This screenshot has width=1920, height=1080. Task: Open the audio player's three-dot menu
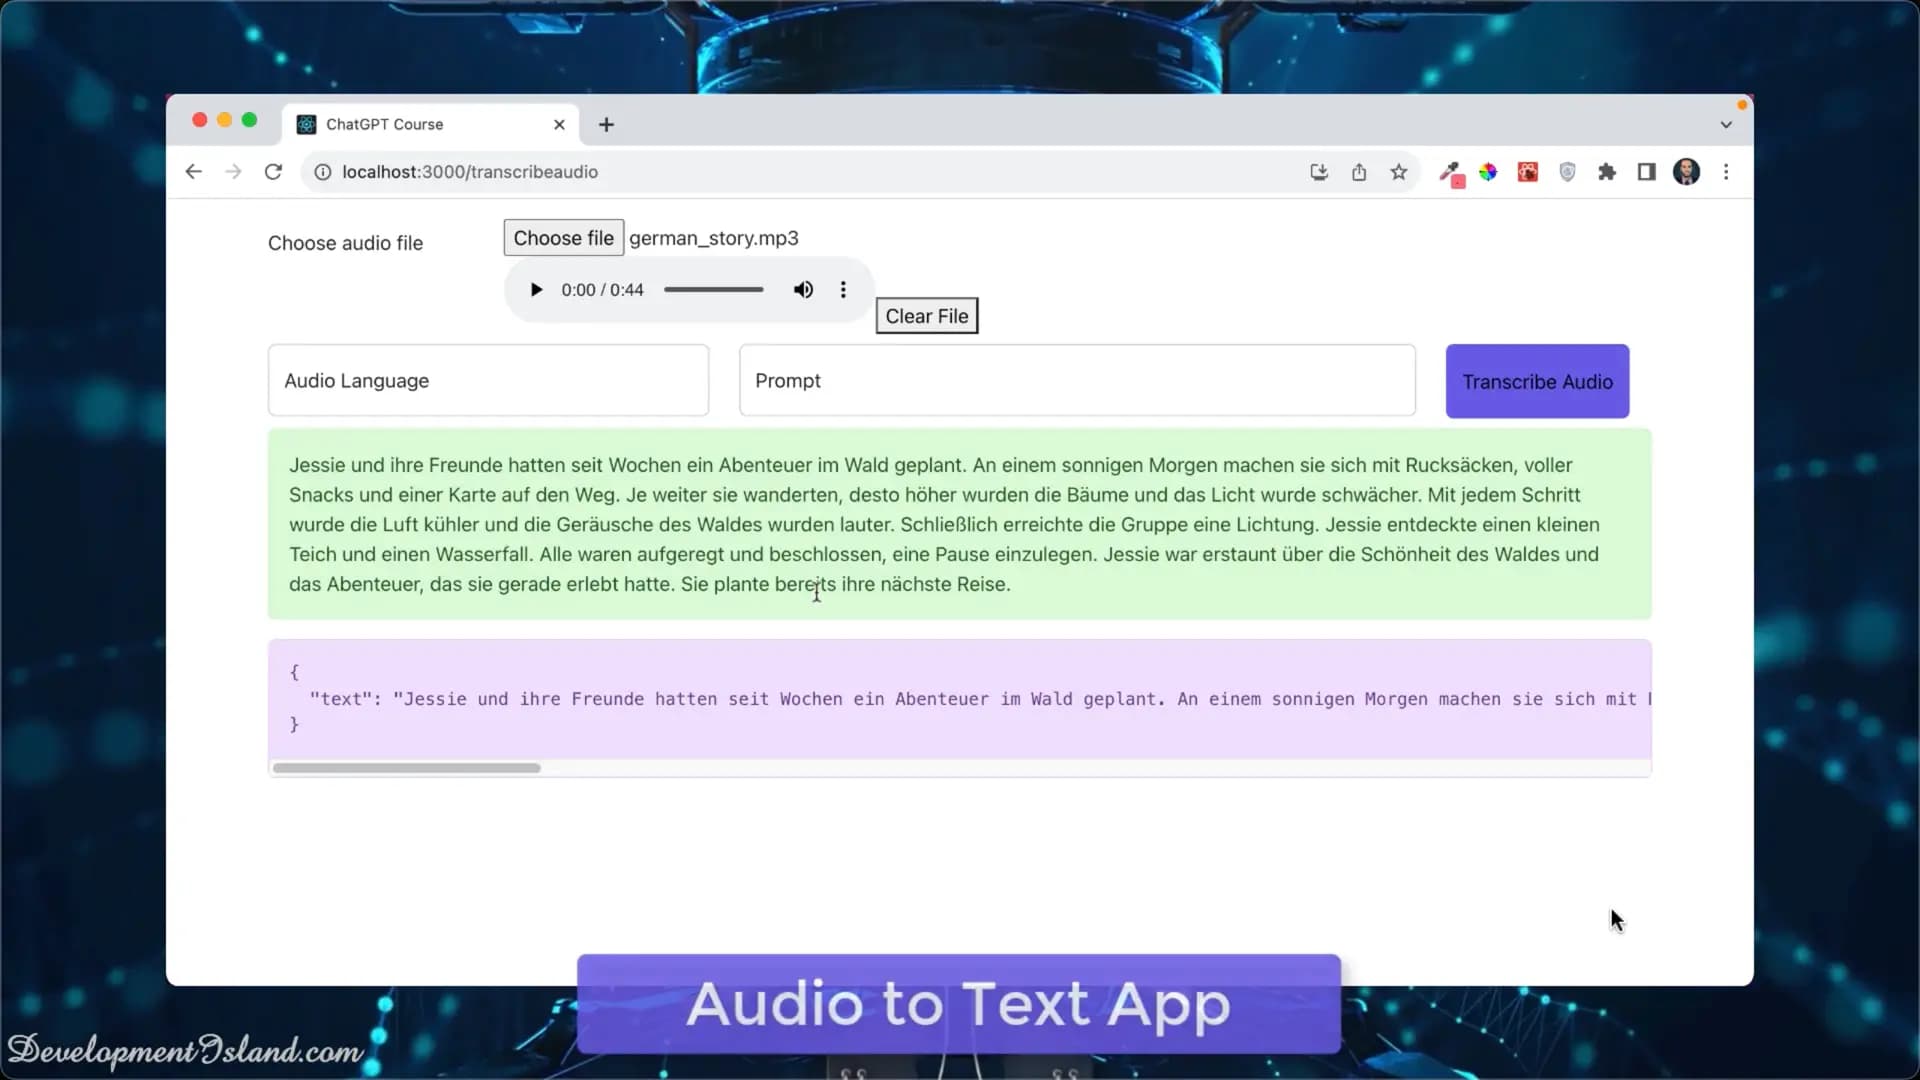click(x=843, y=289)
